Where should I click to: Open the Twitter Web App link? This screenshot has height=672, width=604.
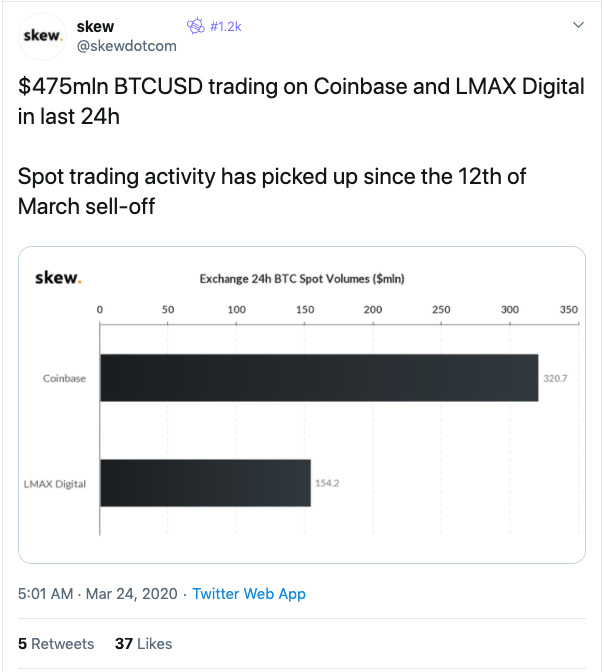coord(249,594)
